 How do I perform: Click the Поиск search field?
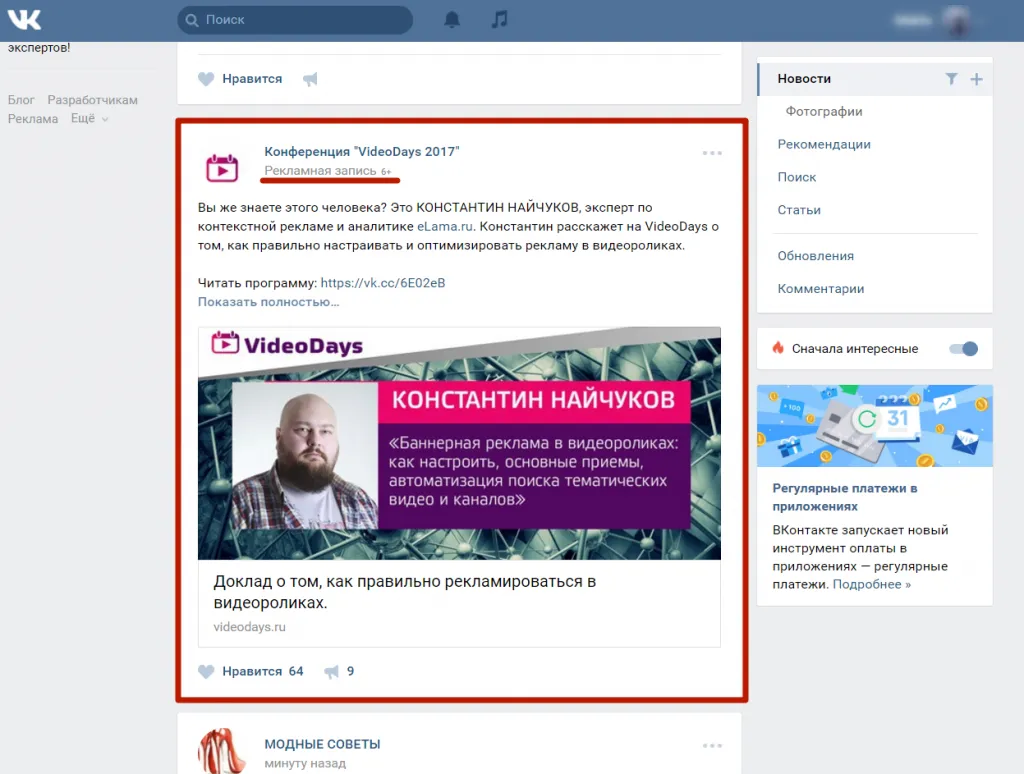(295, 20)
